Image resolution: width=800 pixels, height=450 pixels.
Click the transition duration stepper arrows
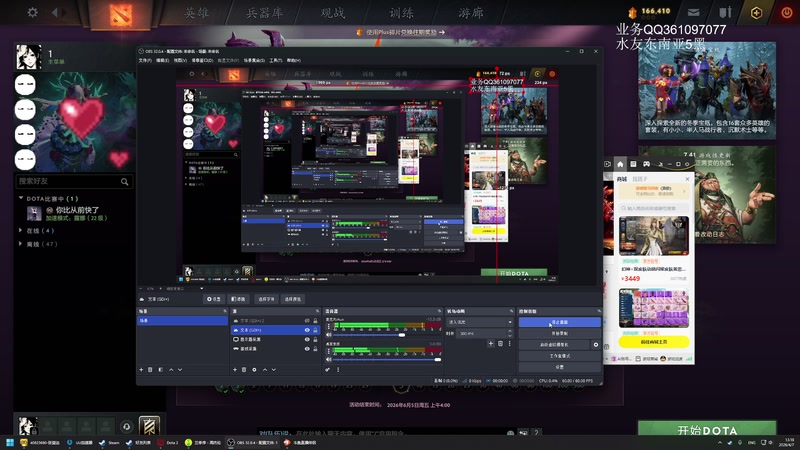[x=511, y=333]
